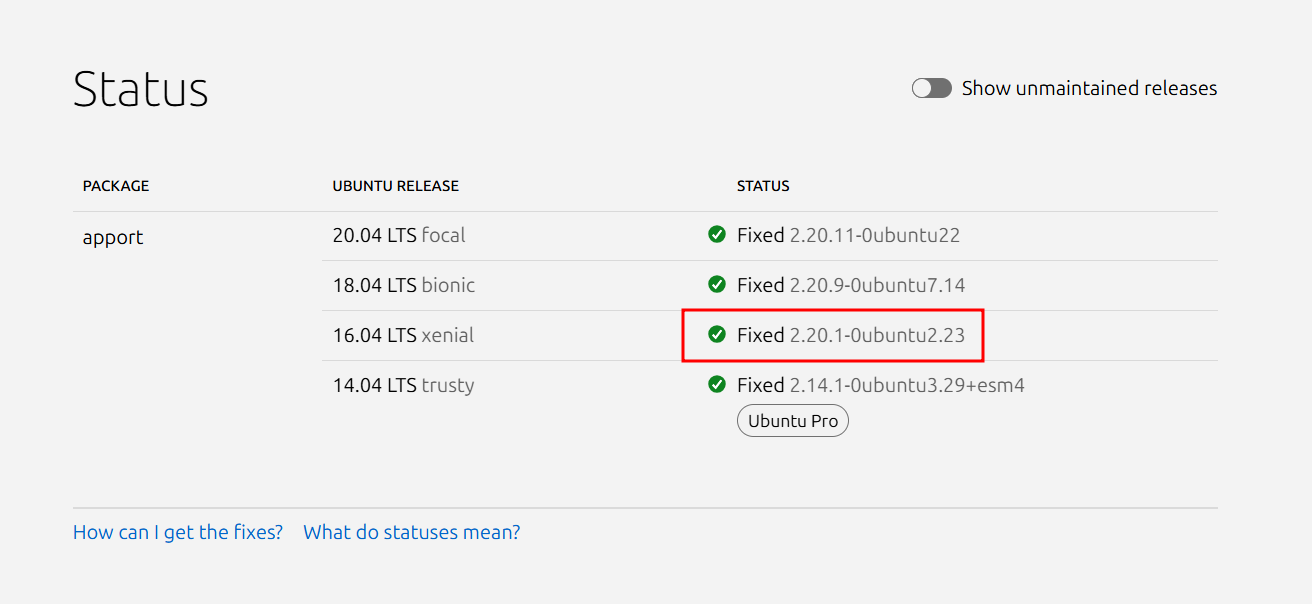Open How can I get the fixes link
This screenshot has width=1312, height=604.
tap(177, 532)
